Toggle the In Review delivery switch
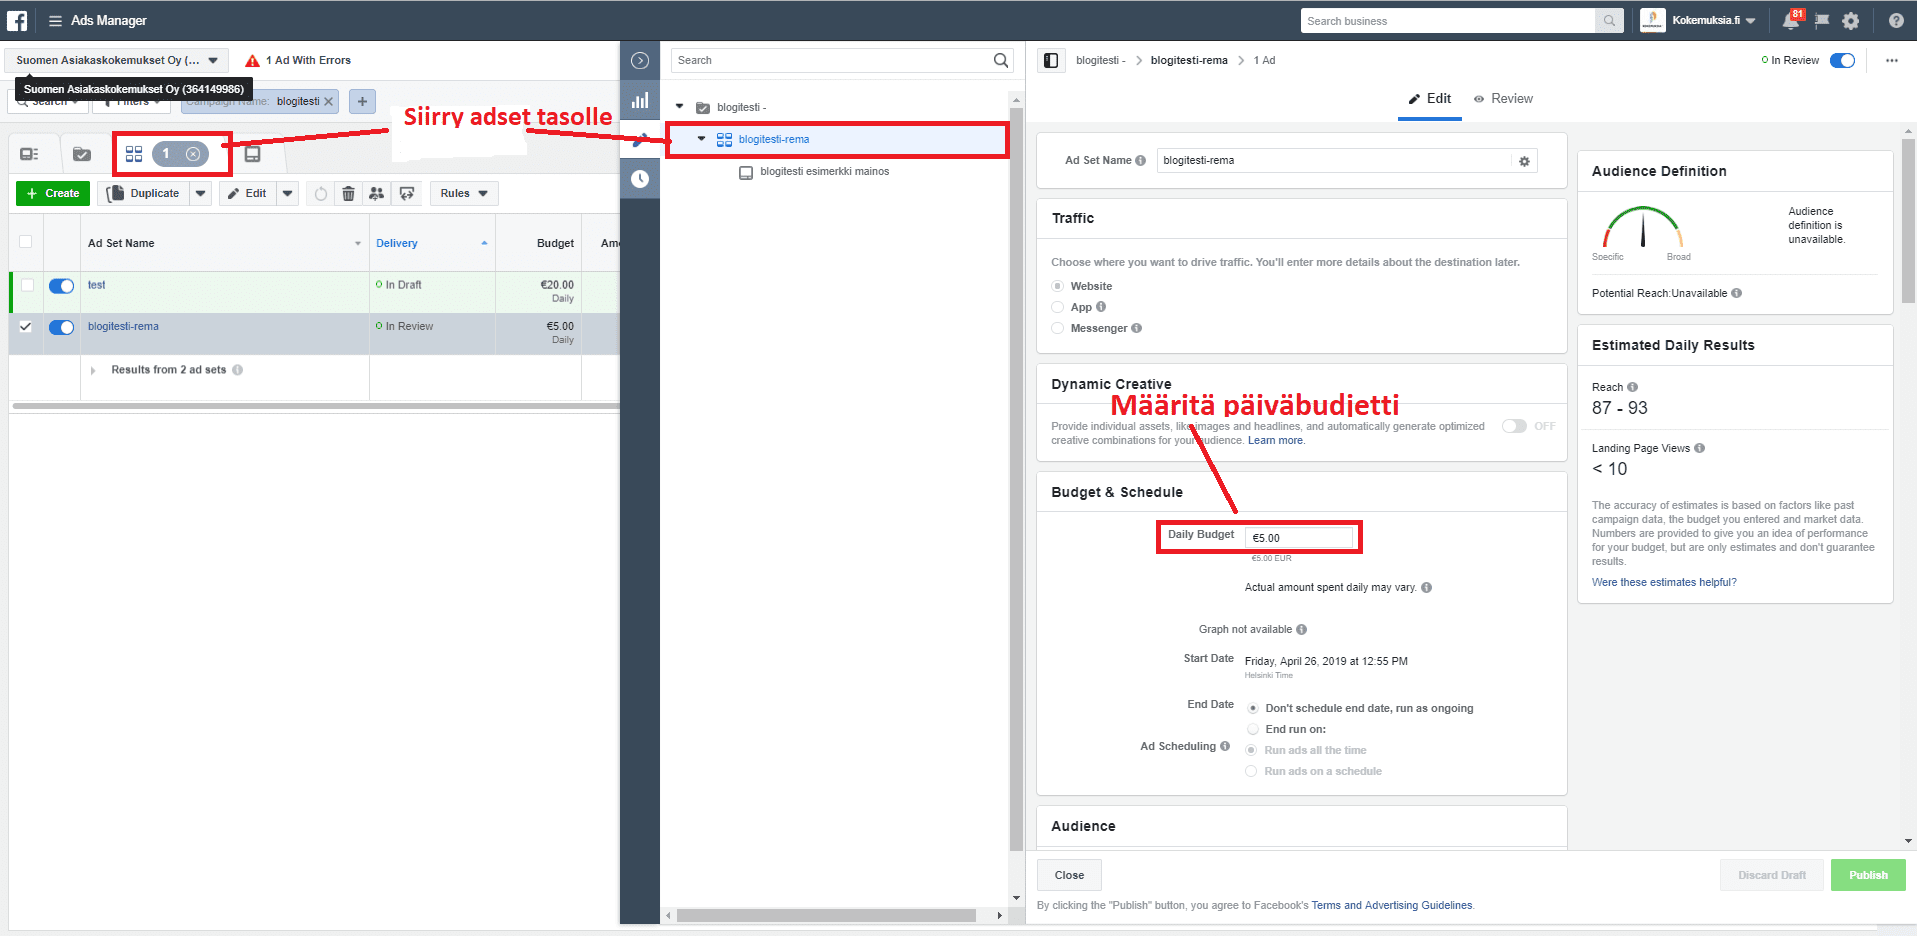Screen dimensions: 1917x936 pyautogui.click(x=1842, y=61)
